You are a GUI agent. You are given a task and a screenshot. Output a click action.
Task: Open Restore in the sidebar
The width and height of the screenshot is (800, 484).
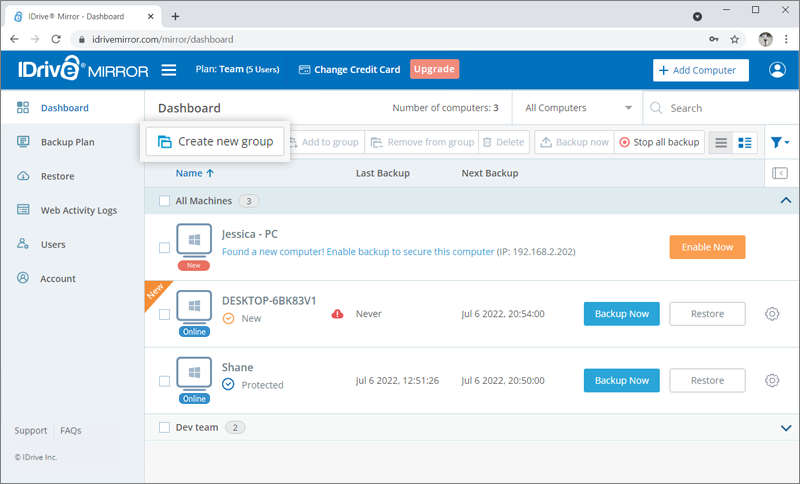[x=57, y=176]
